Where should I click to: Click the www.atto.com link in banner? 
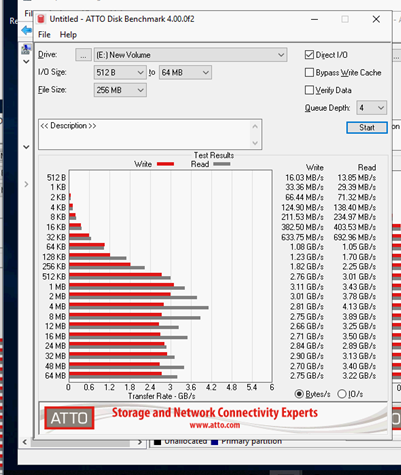(x=215, y=425)
